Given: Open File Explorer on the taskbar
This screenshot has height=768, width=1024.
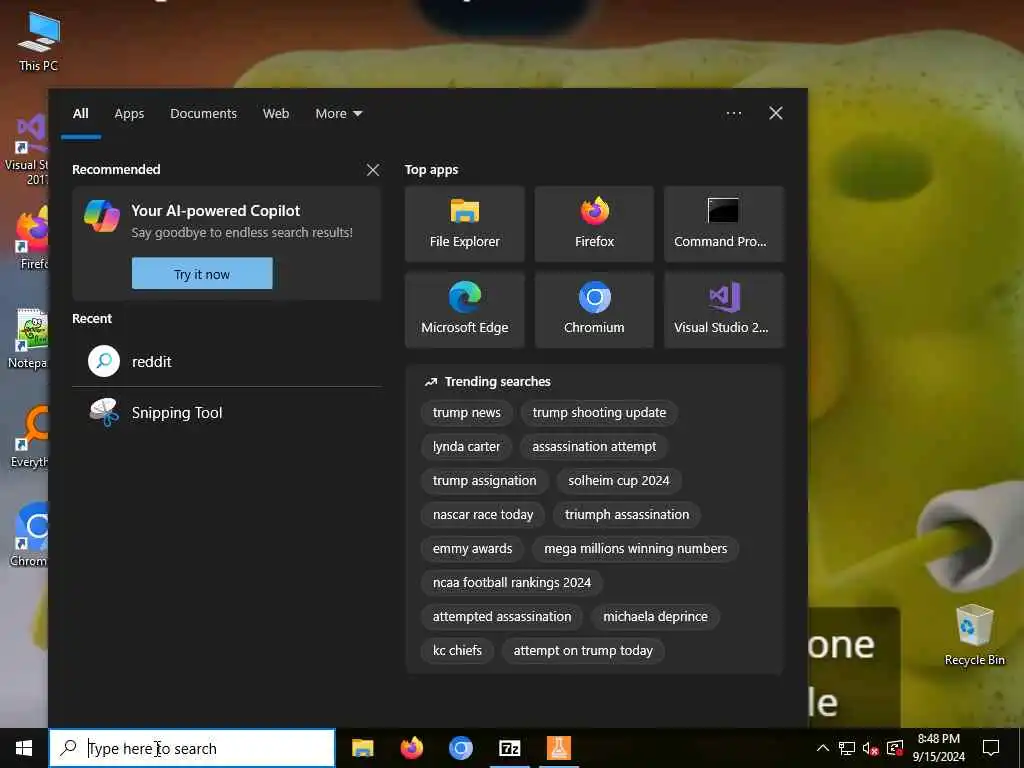Looking at the screenshot, I should tap(362, 748).
